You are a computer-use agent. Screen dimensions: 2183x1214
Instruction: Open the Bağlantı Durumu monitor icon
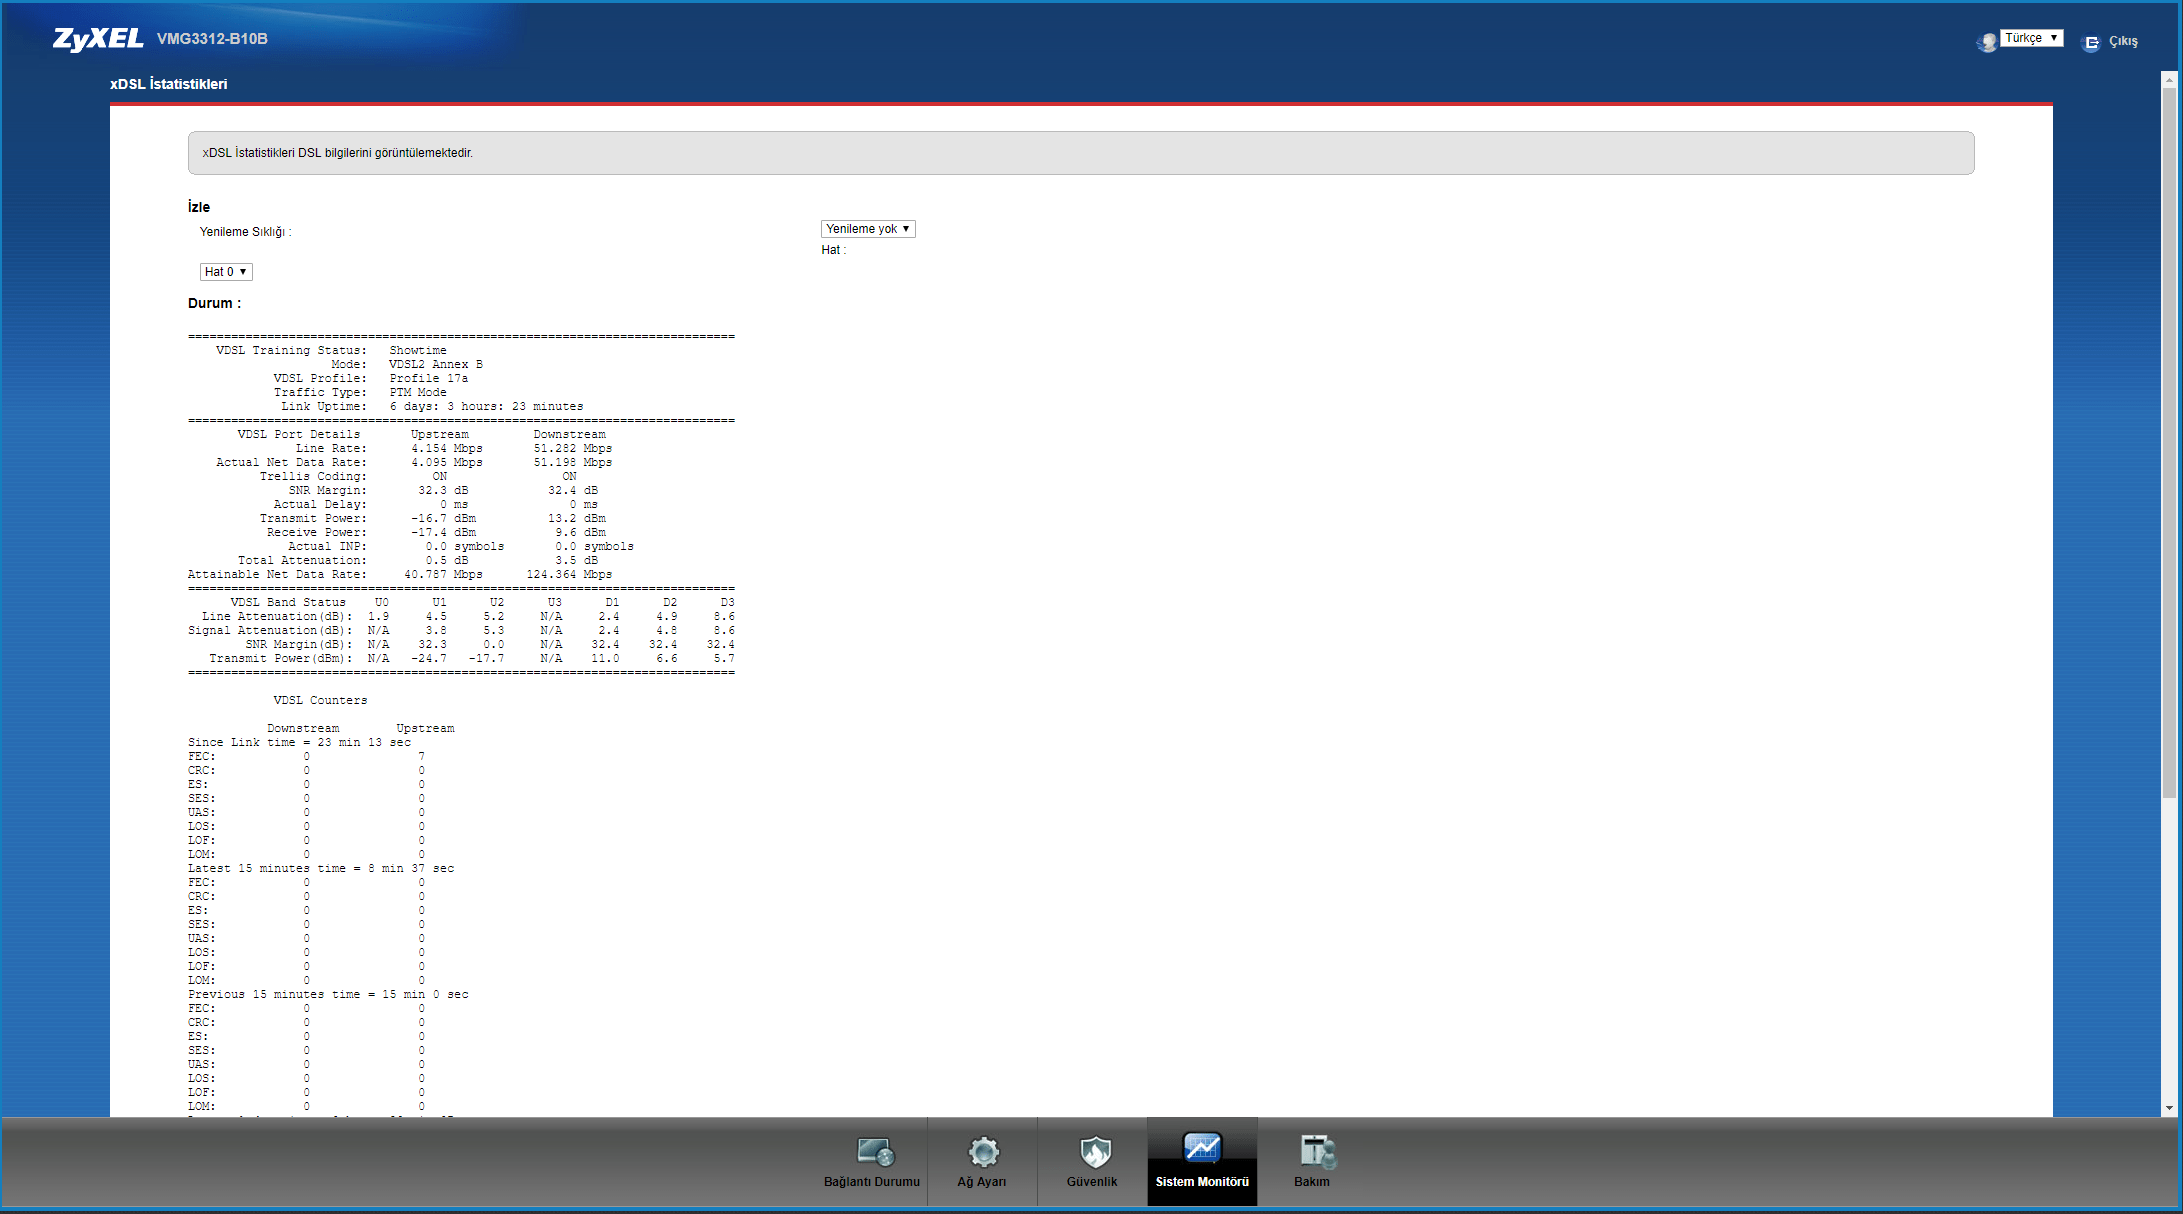[x=875, y=1152]
